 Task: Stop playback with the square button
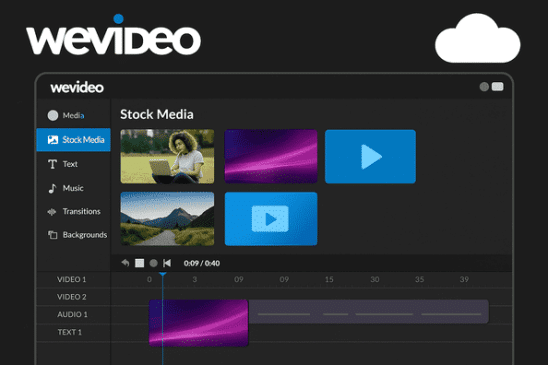coord(139,263)
